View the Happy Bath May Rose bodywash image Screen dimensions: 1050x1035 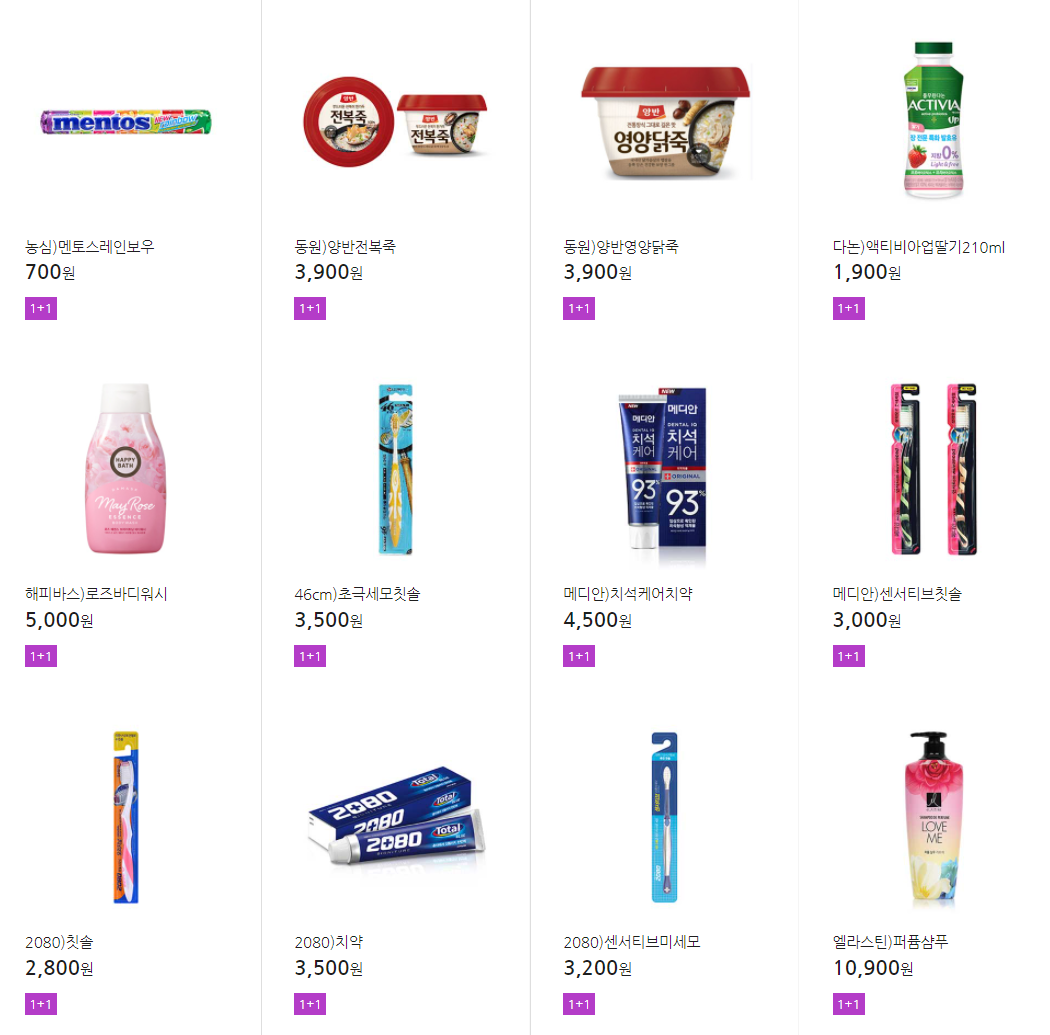coord(126,469)
